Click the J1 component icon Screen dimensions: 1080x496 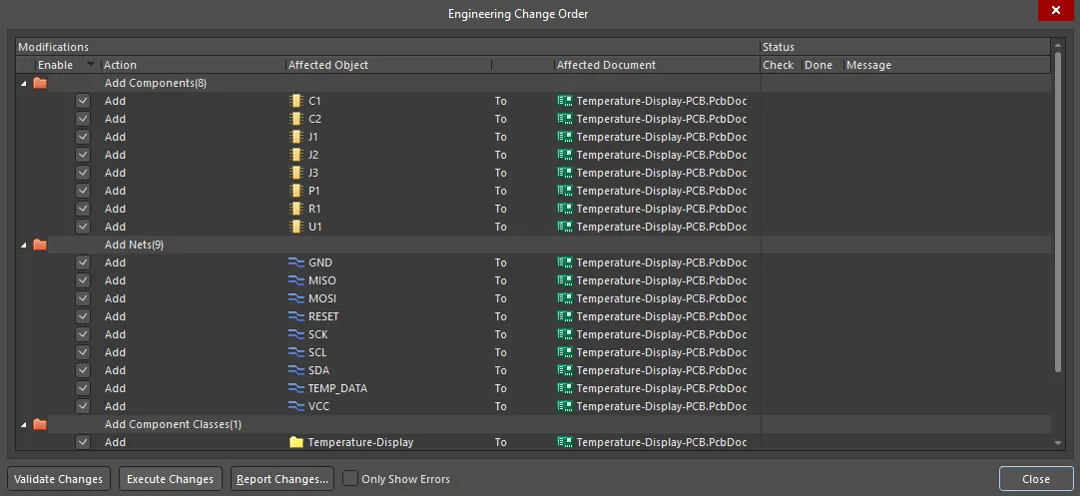pyautogui.click(x=296, y=136)
